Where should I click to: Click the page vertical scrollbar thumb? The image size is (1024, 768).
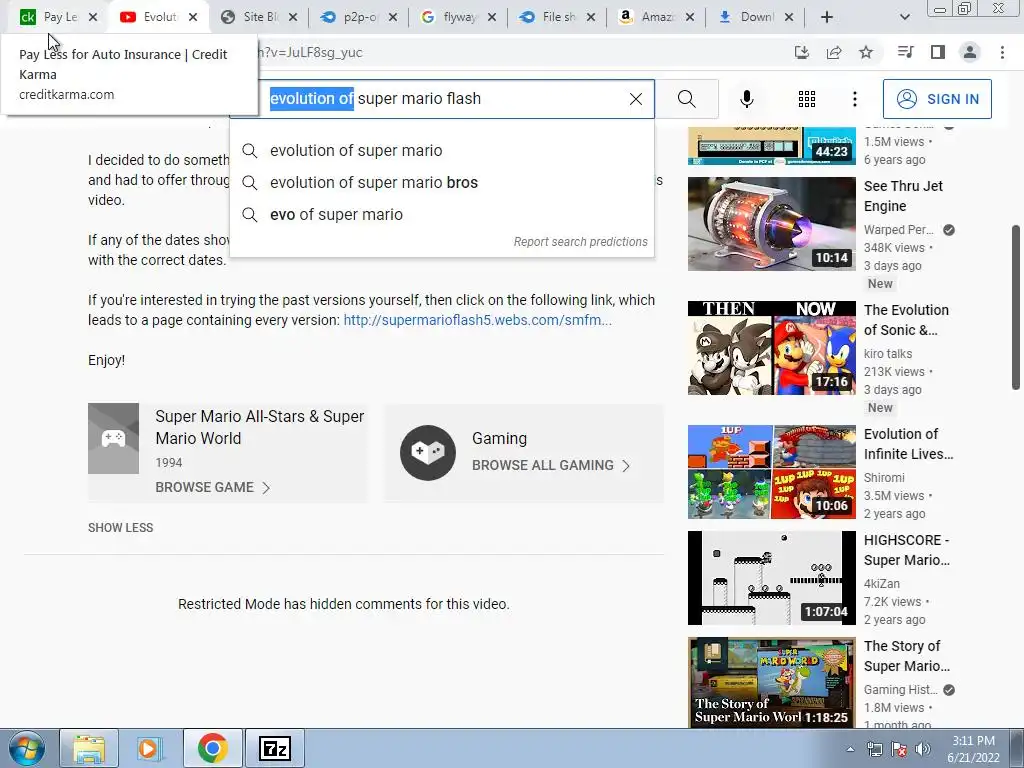pyautogui.click(x=1016, y=307)
